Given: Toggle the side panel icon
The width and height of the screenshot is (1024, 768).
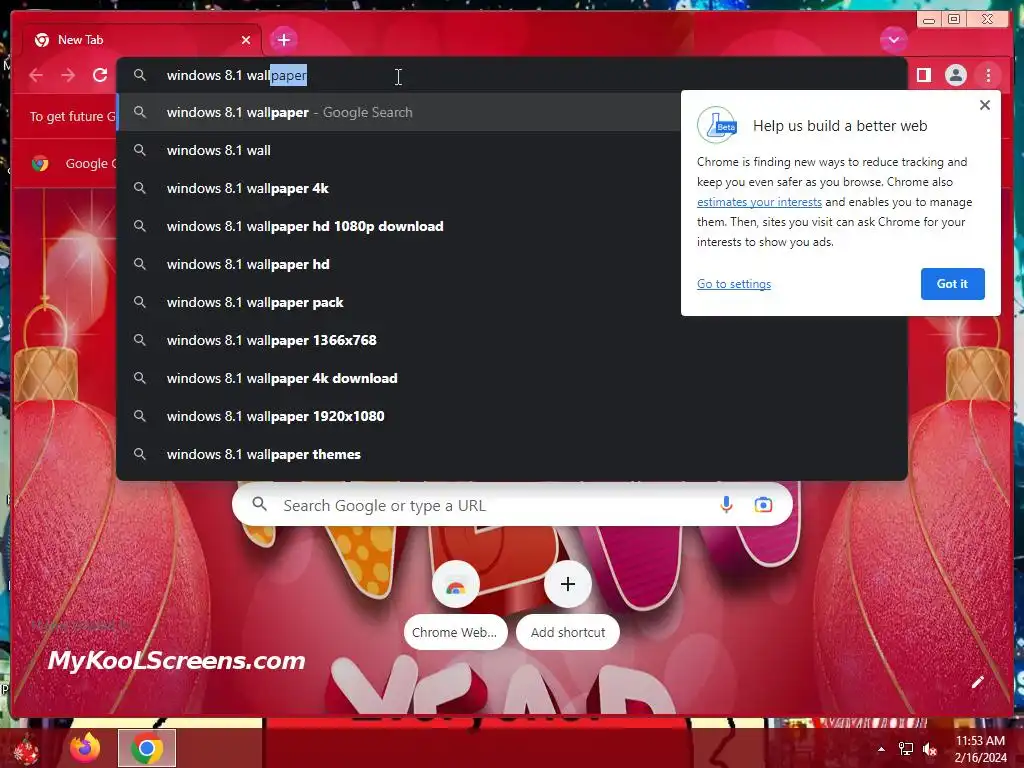Looking at the screenshot, I should click(923, 75).
